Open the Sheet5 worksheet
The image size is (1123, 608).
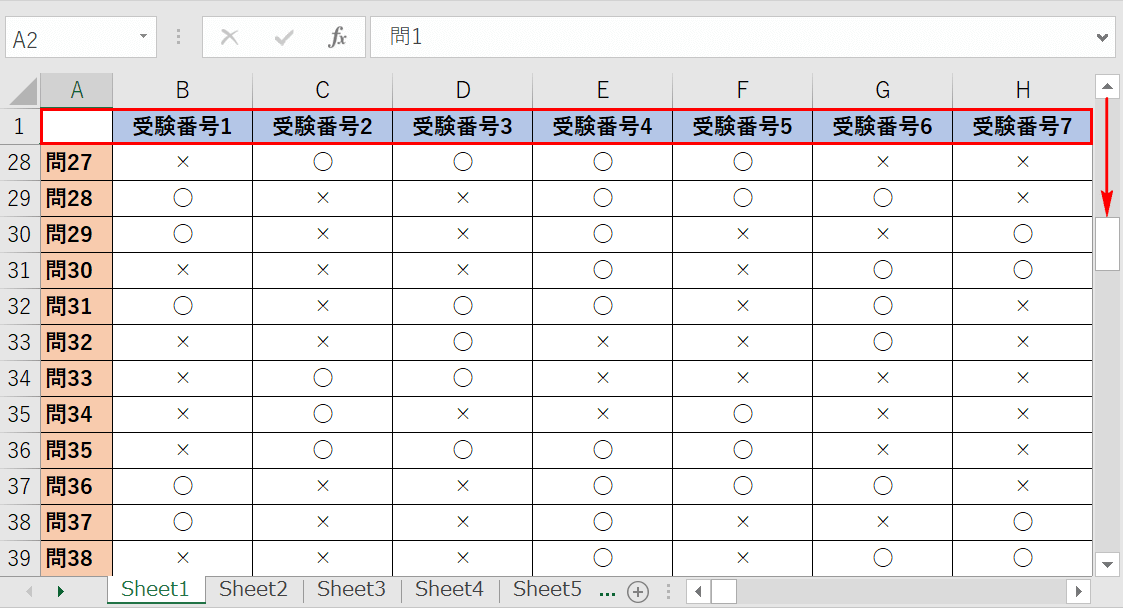coord(546,590)
